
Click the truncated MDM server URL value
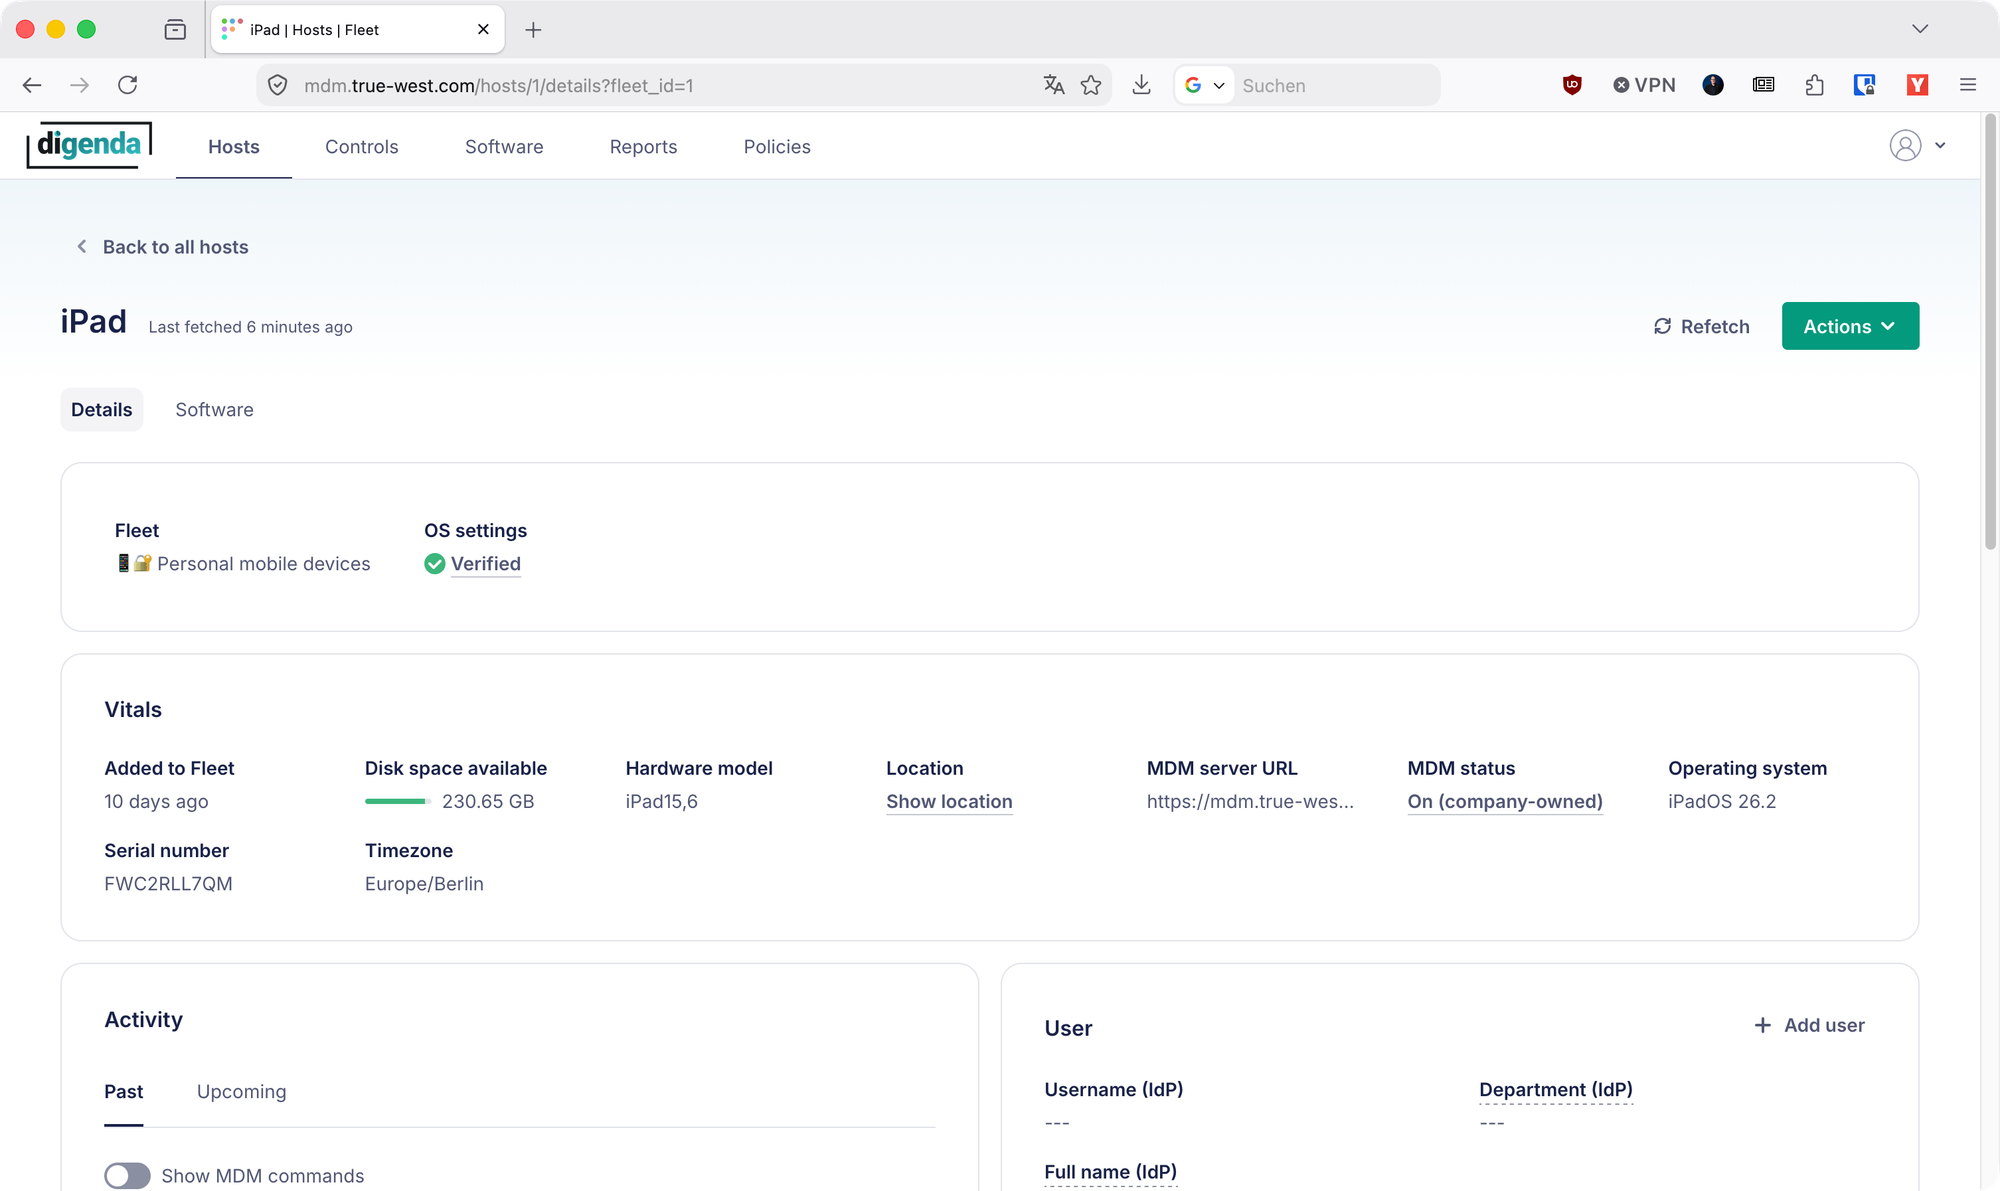[1250, 802]
